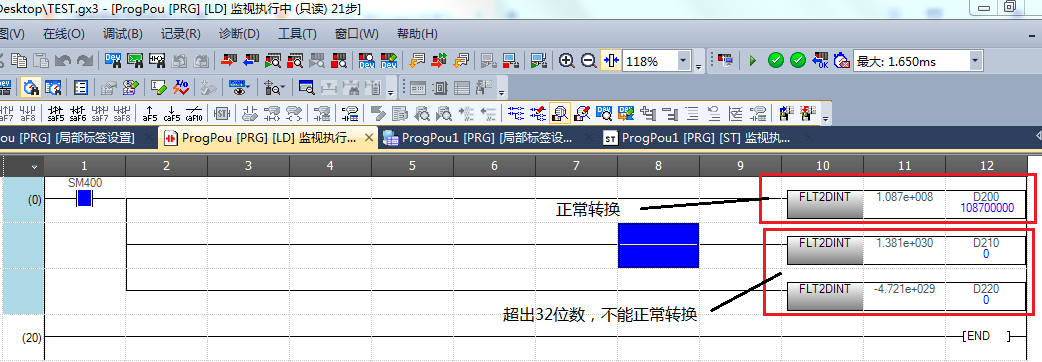Toggle the monitor mode magnifier button
This screenshot has width=1042, height=362.
pos(560,114)
